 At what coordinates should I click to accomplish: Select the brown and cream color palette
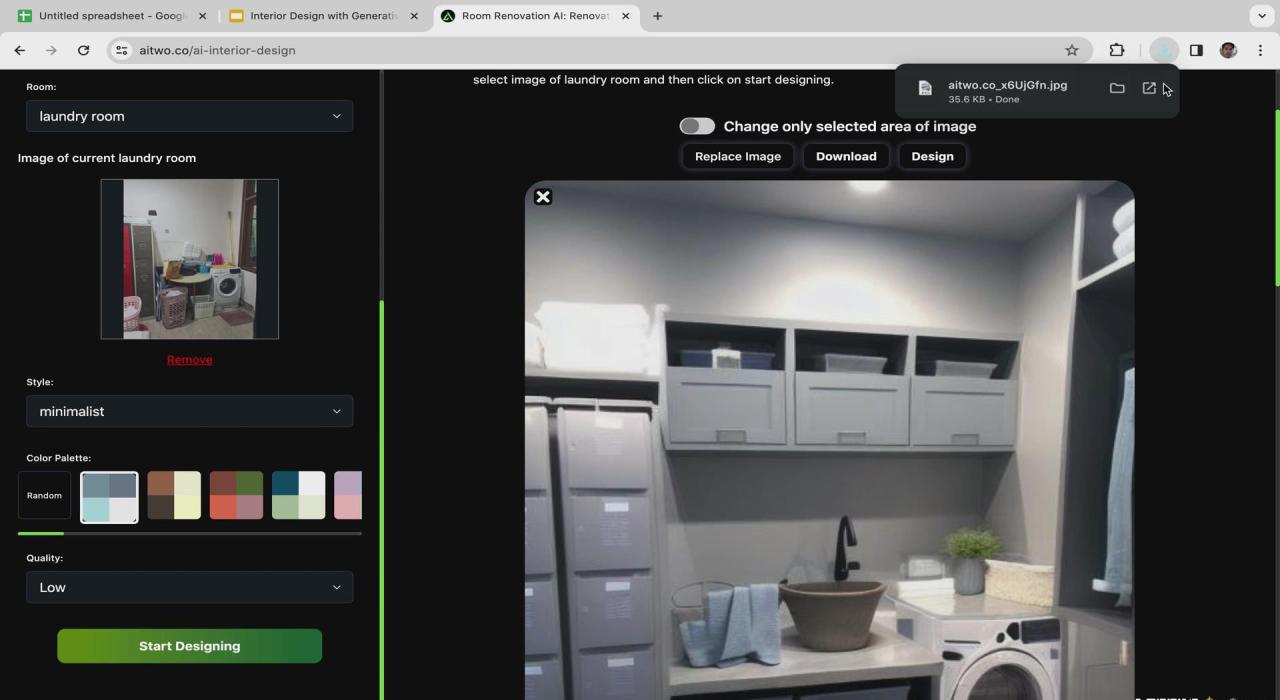pyautogui.click(x=174, y=496)
